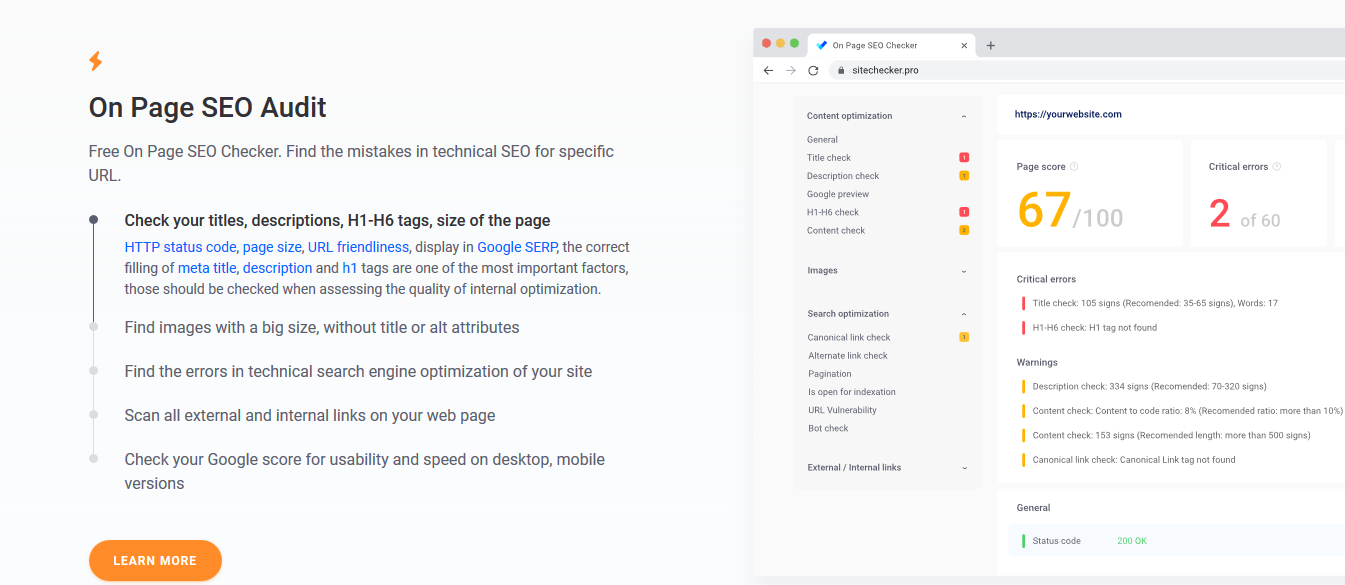Open the meta title link

click(207, 267)
